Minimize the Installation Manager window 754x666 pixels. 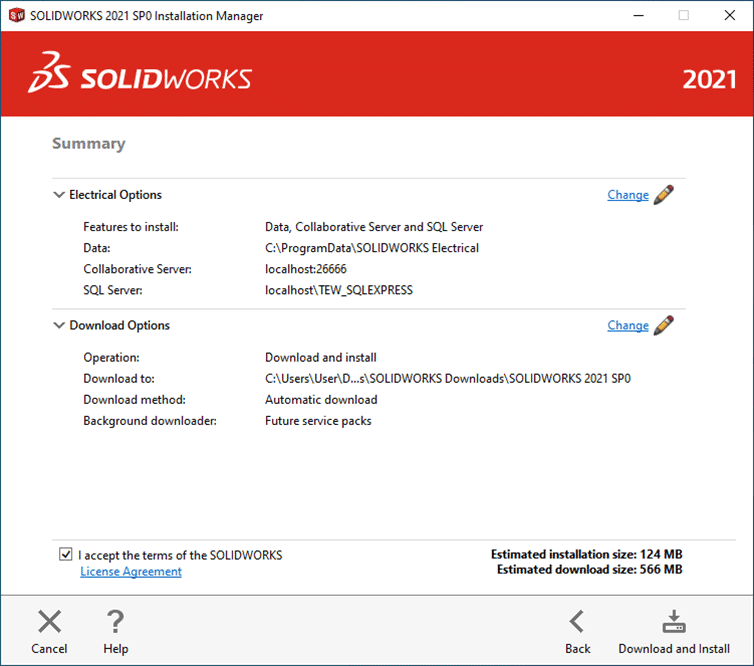point(638,15)
